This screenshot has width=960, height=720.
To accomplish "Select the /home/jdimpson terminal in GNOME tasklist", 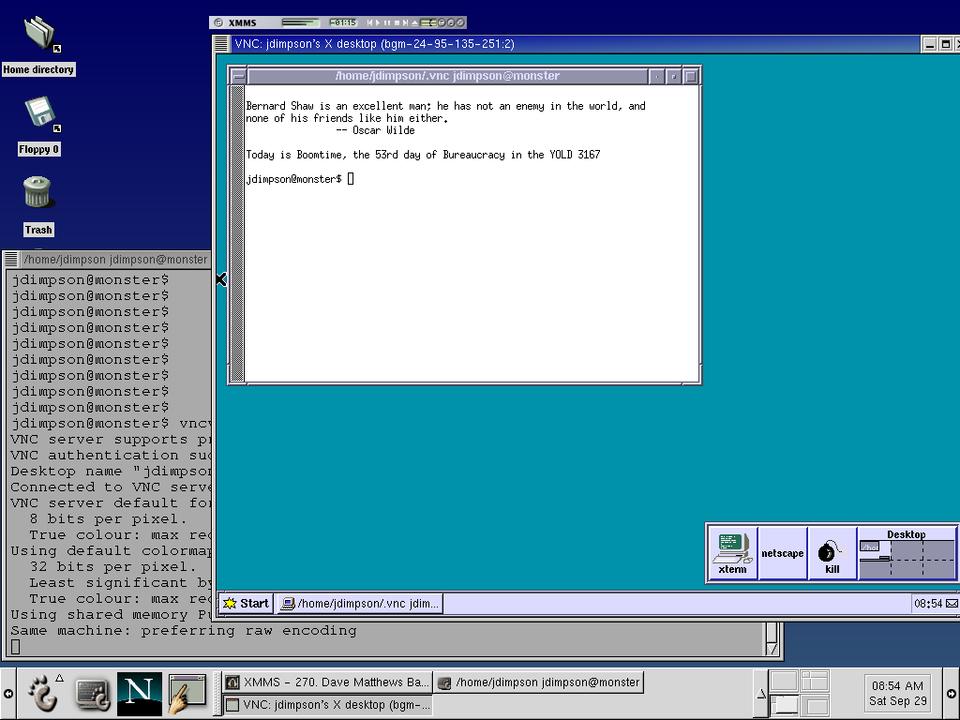I will point(540,682).
